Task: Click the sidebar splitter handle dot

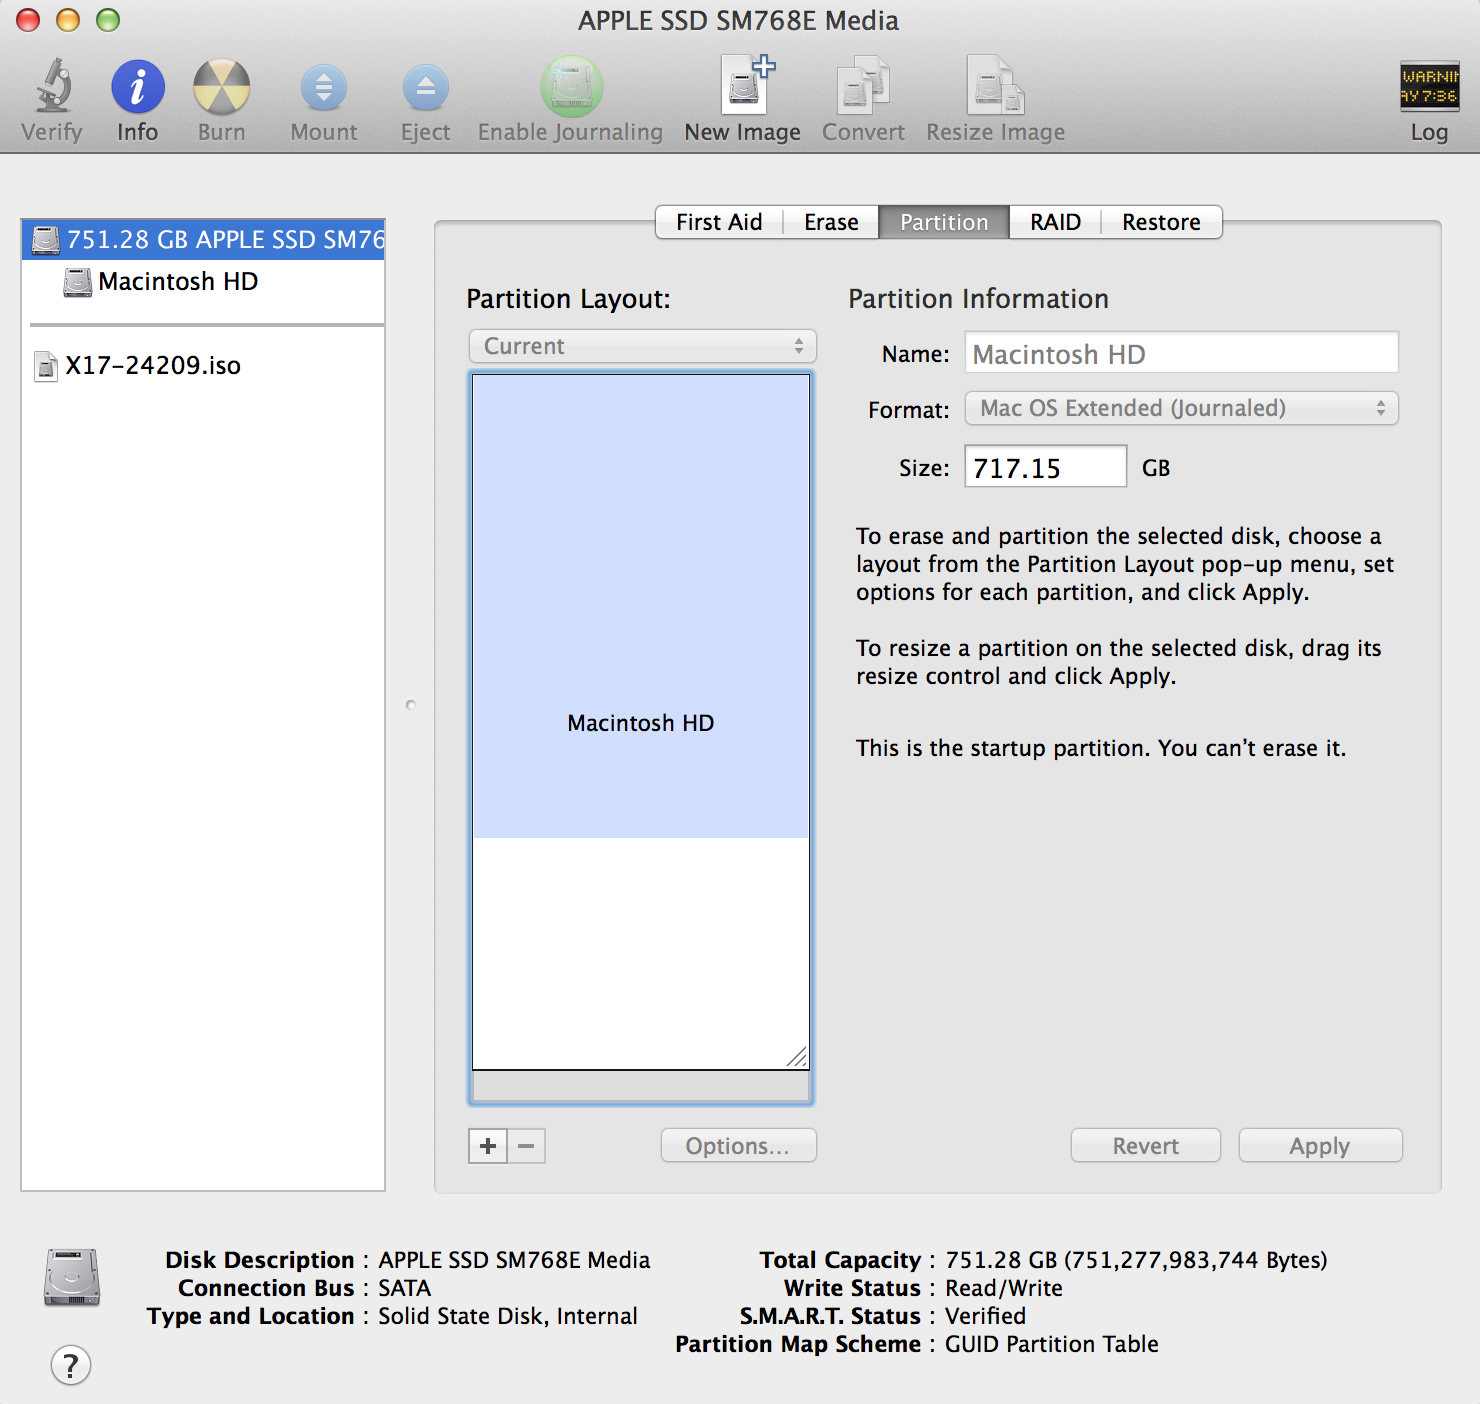Action: tap(411, 705)
